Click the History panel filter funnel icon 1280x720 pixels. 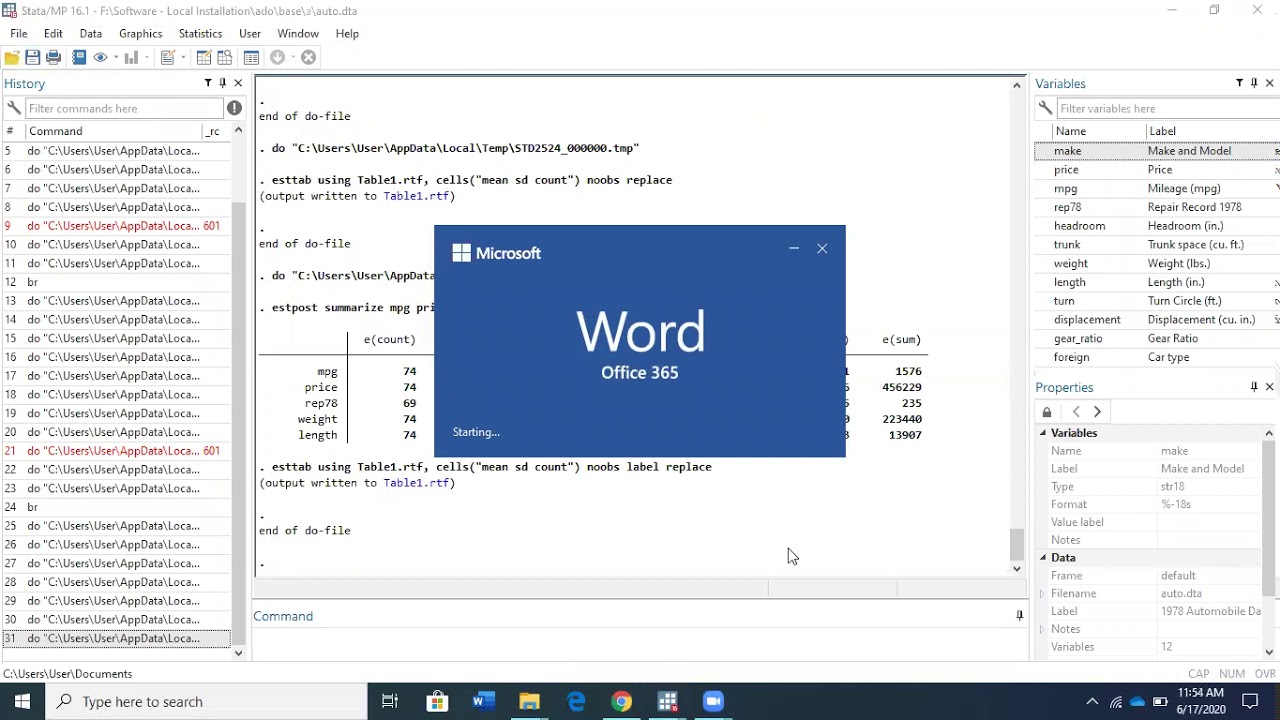click(x=208, y=83)
